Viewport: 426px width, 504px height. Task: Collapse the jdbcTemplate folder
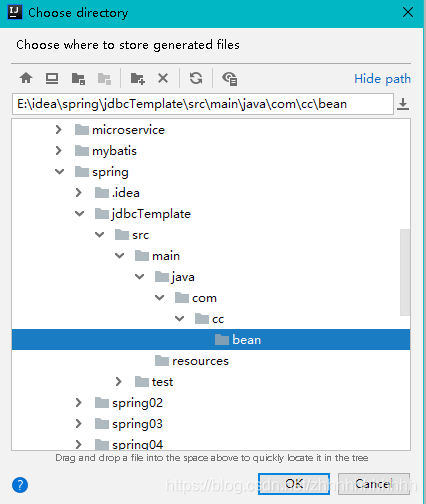[79, 214]
